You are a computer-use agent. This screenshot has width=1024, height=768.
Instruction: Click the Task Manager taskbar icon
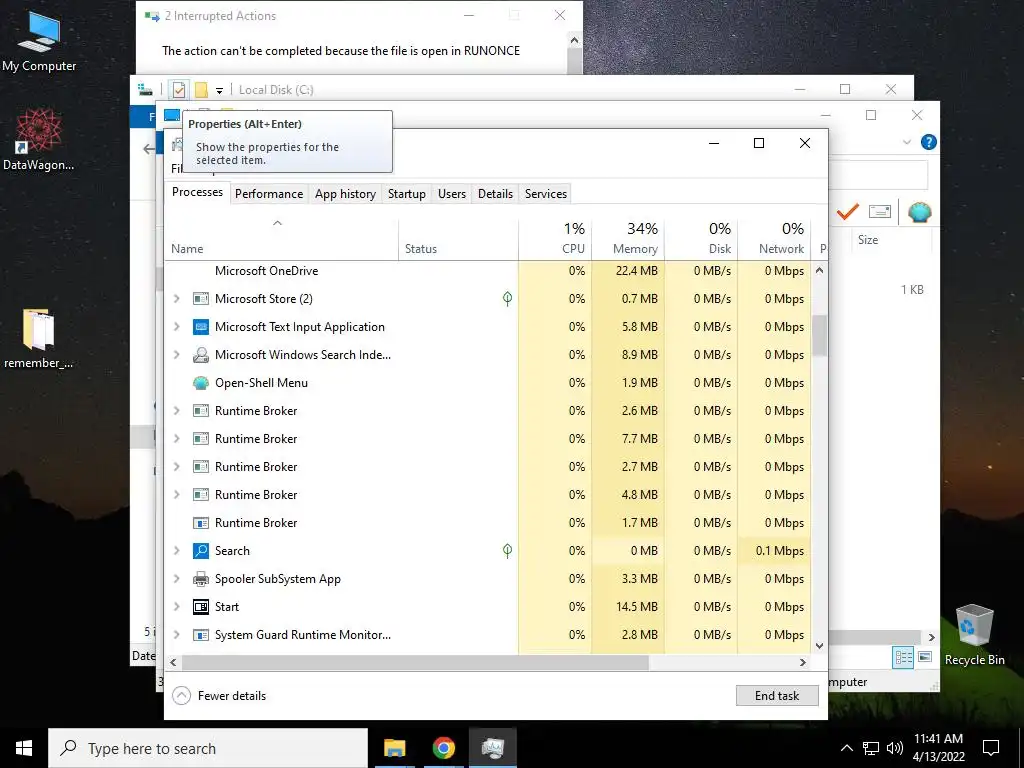pos(493,748)
